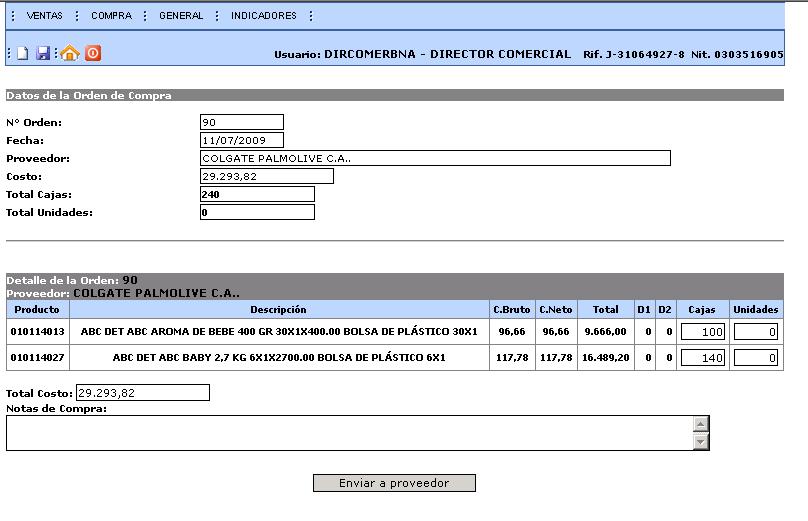Click the red power logout icon
808x521 pixels.
(x=93, y=53)
